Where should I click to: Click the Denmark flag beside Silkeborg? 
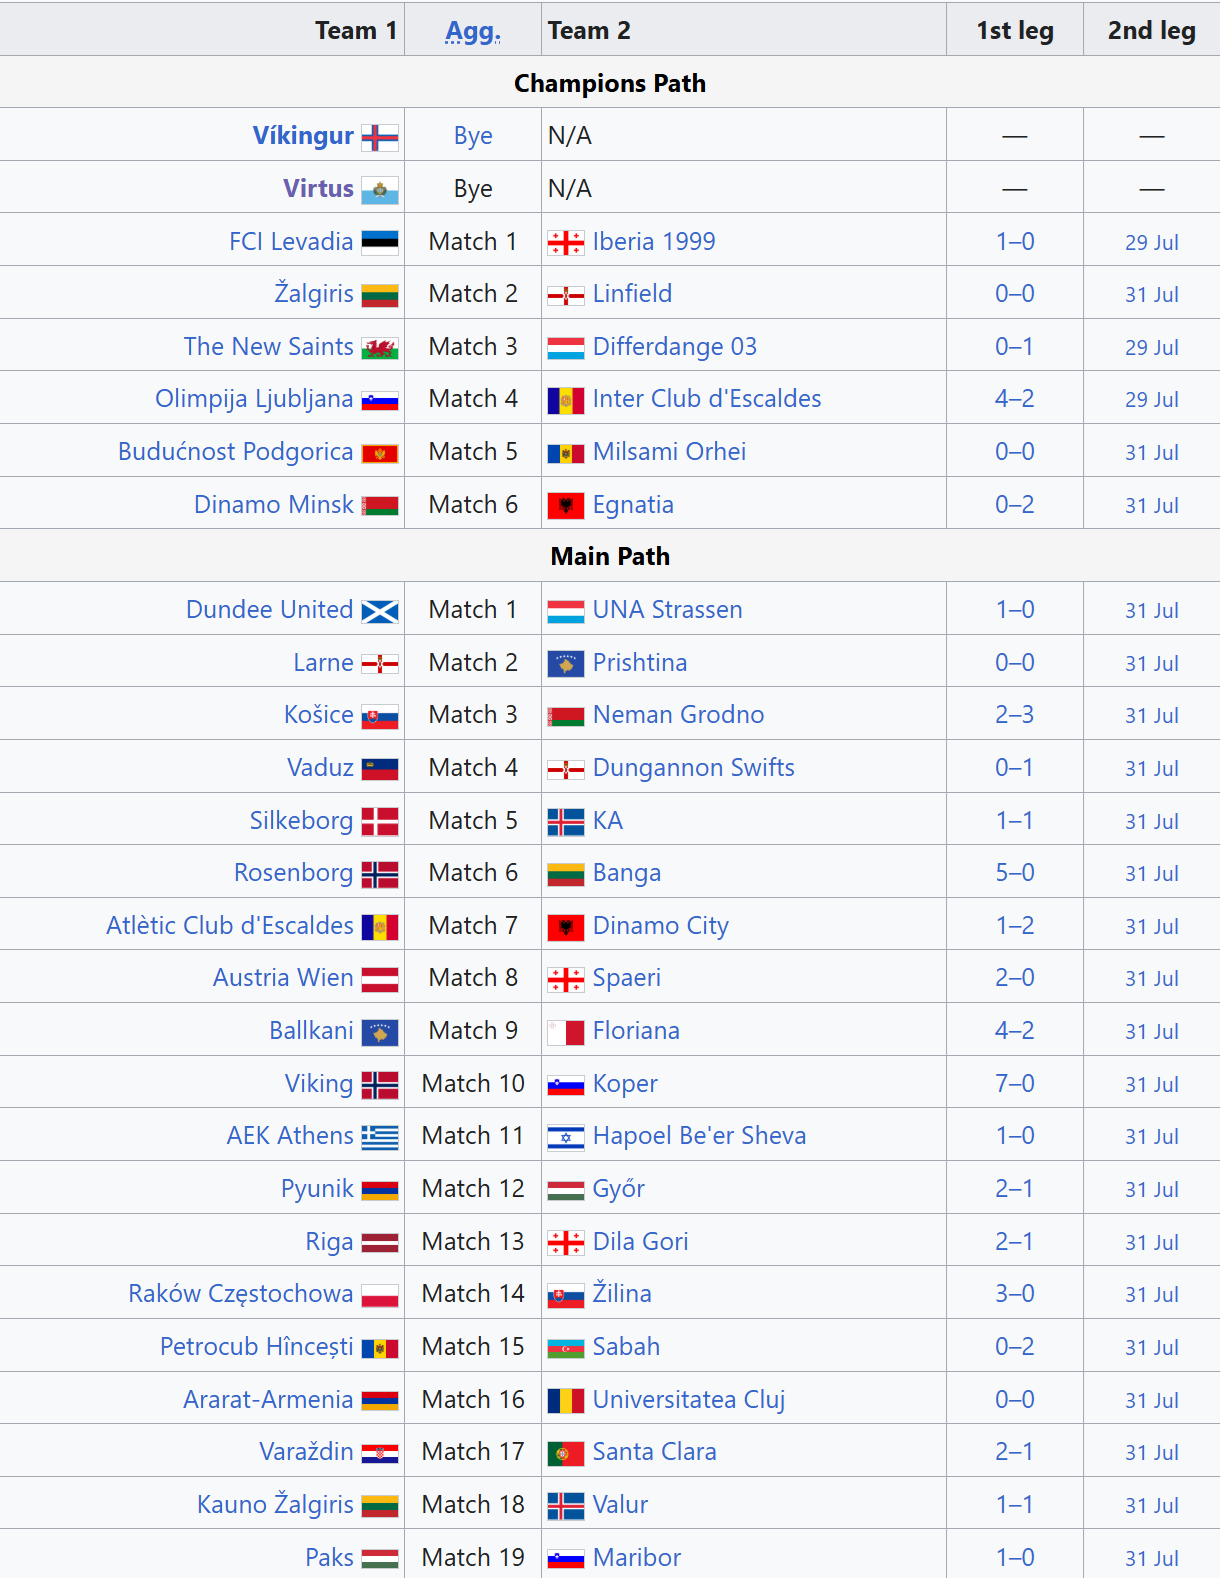[380, 822]
